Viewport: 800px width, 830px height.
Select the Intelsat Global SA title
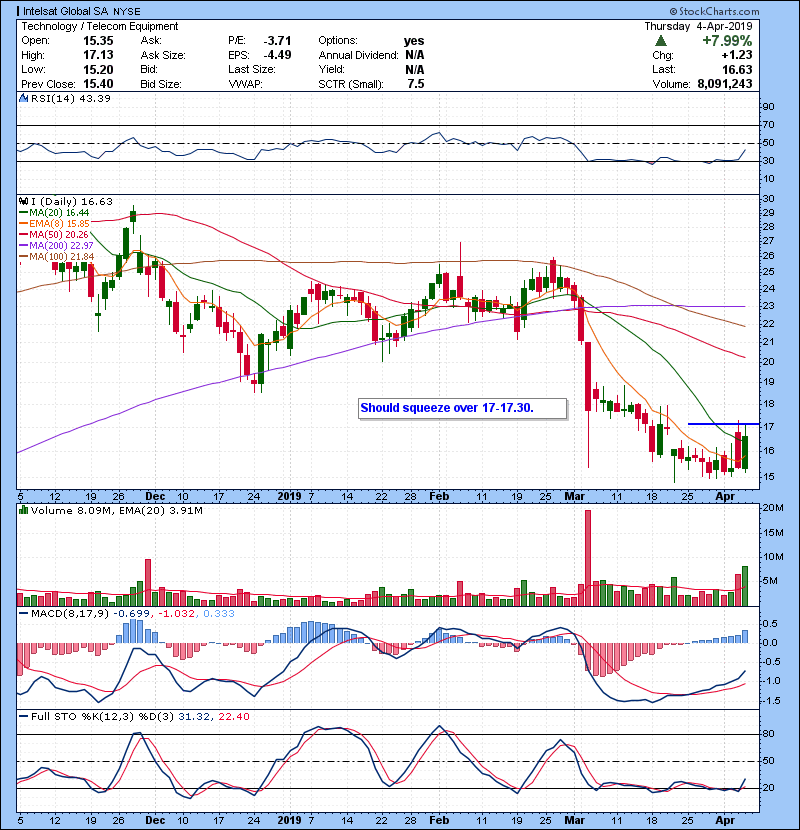[66, 11]
